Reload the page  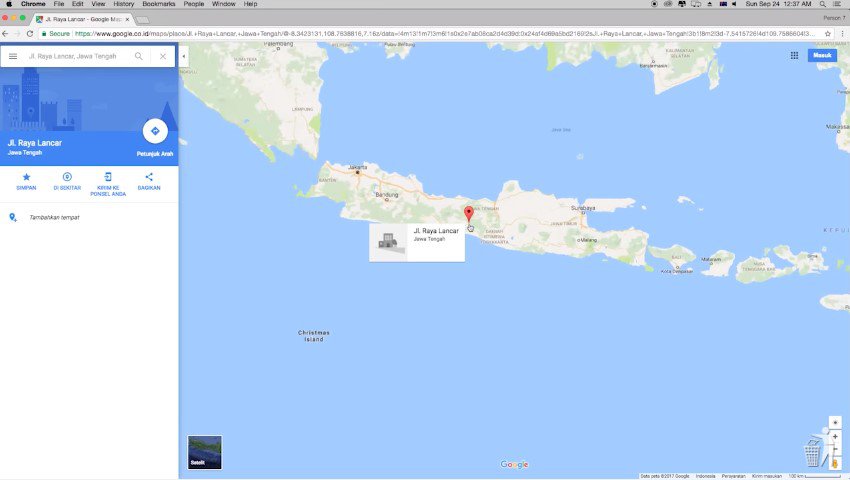(x=30, y=34)
